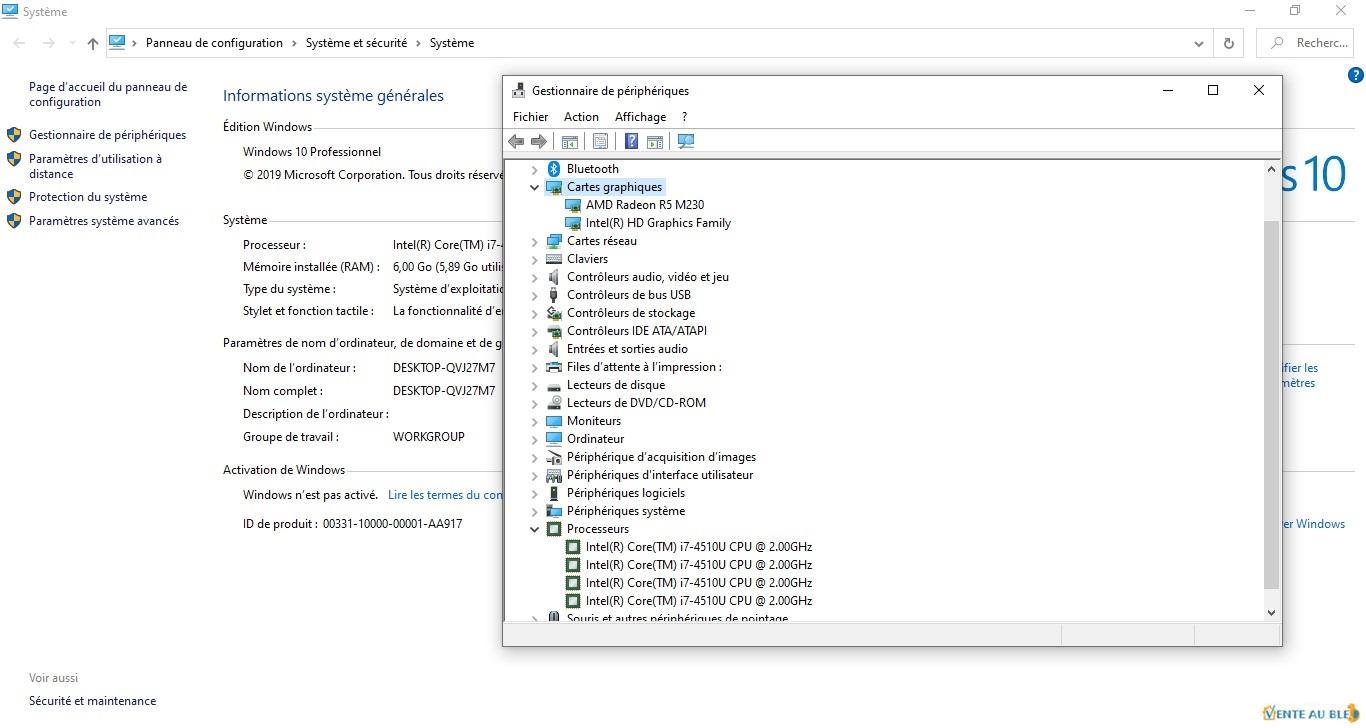Open the ? help menu
This screenshot has height=728, width=1366.
(684, 117)
